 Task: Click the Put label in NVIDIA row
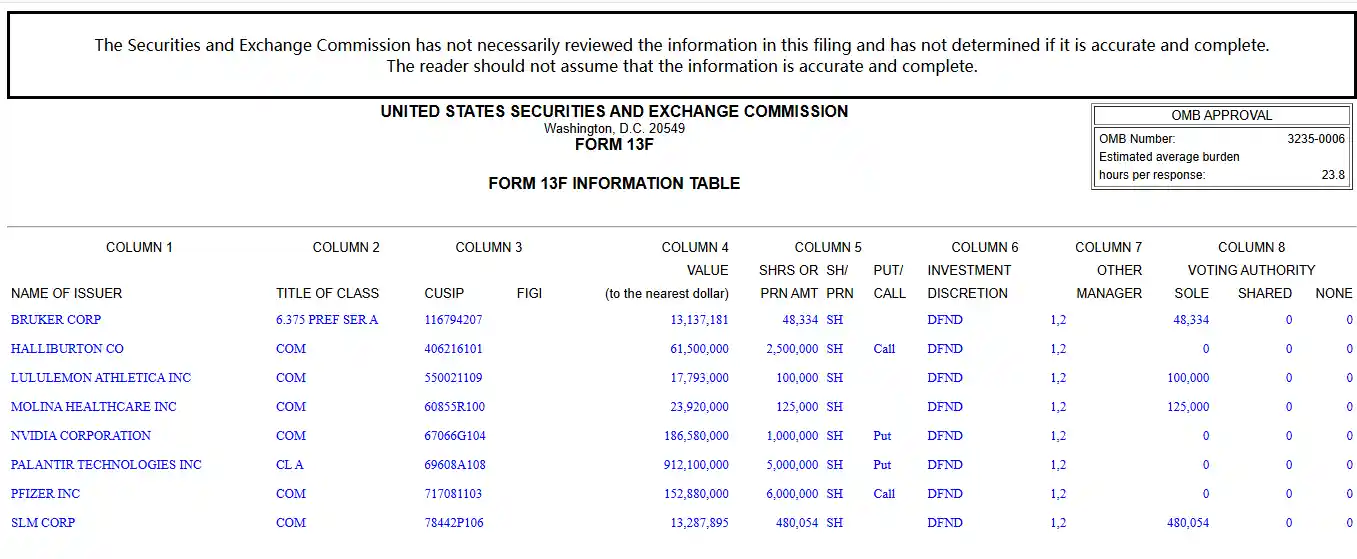(x=882, y=436)
